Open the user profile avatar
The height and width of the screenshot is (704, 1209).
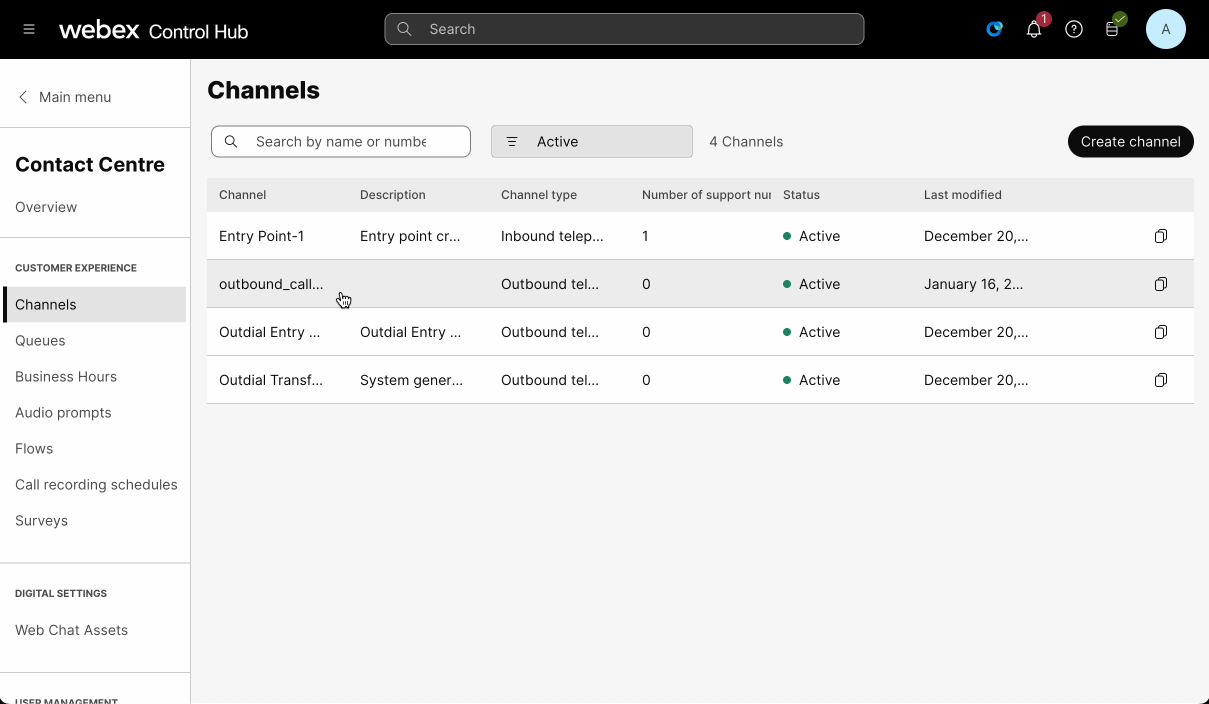(x=1165, y=29)
